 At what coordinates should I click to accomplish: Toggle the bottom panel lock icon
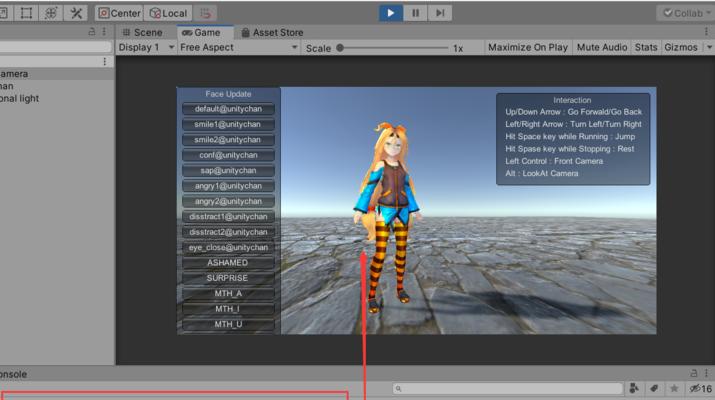[694, 373]
